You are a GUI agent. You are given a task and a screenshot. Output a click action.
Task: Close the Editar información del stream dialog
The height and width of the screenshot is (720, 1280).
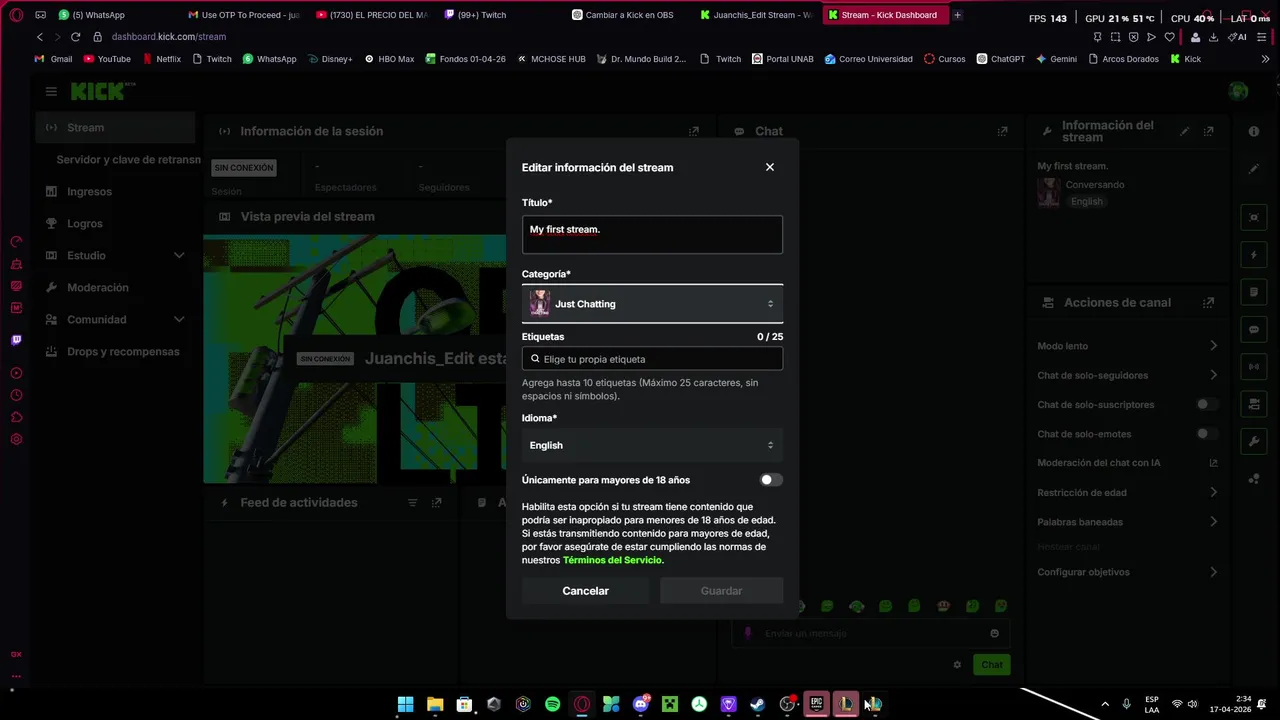pos(770,167)
